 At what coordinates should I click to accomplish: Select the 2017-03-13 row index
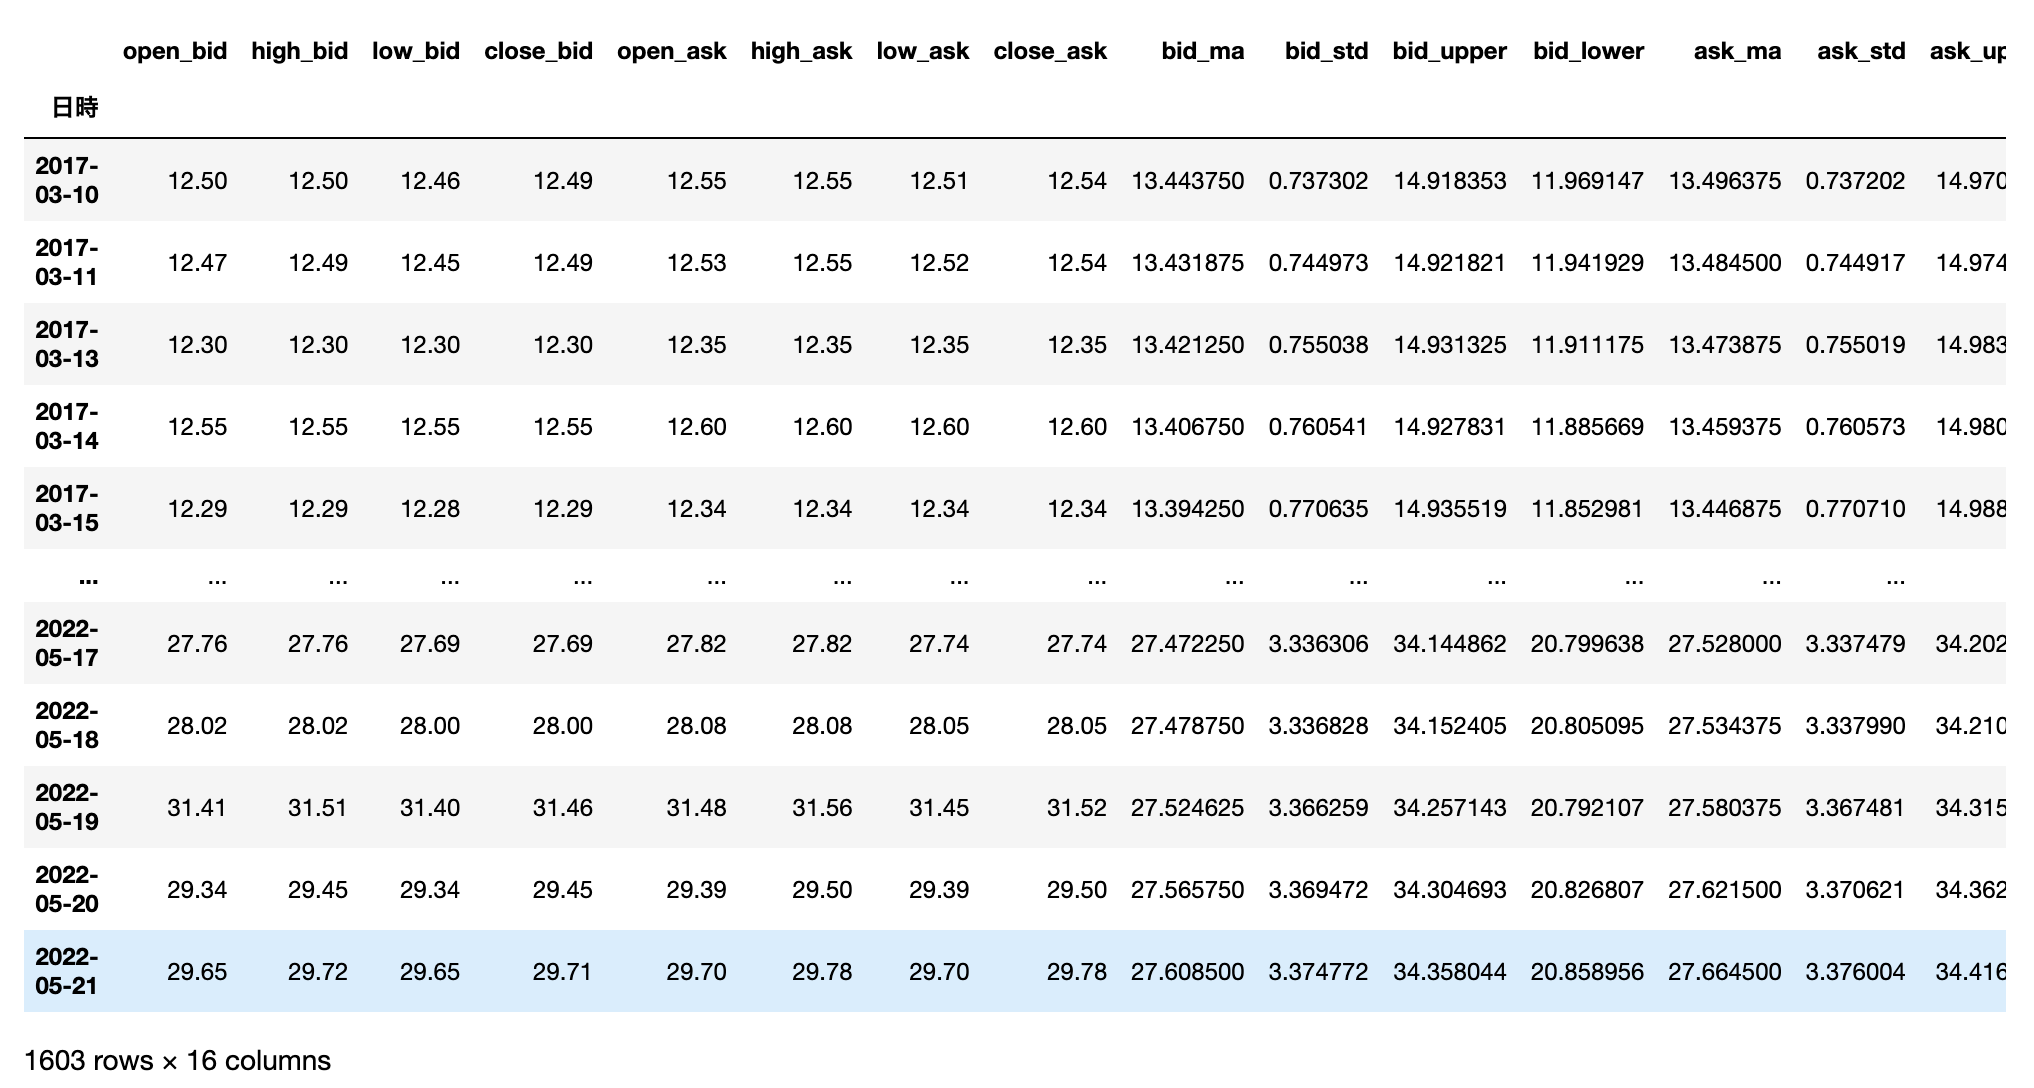[67, 344]
